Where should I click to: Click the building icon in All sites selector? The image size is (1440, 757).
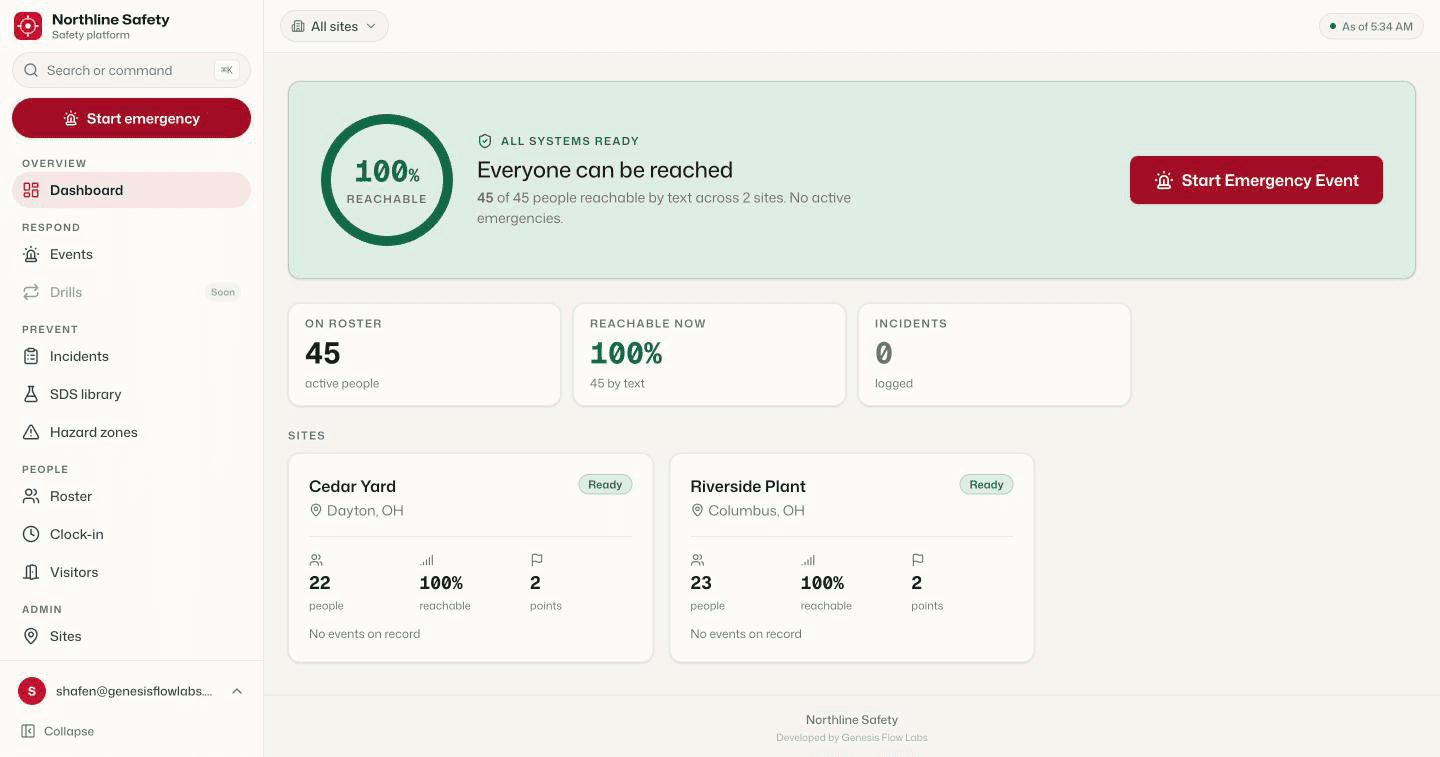[298, 26]
